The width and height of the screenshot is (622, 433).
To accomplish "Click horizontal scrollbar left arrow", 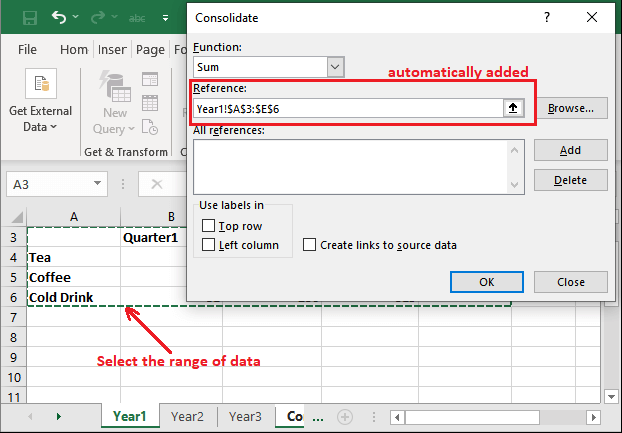I will [397, 417].
